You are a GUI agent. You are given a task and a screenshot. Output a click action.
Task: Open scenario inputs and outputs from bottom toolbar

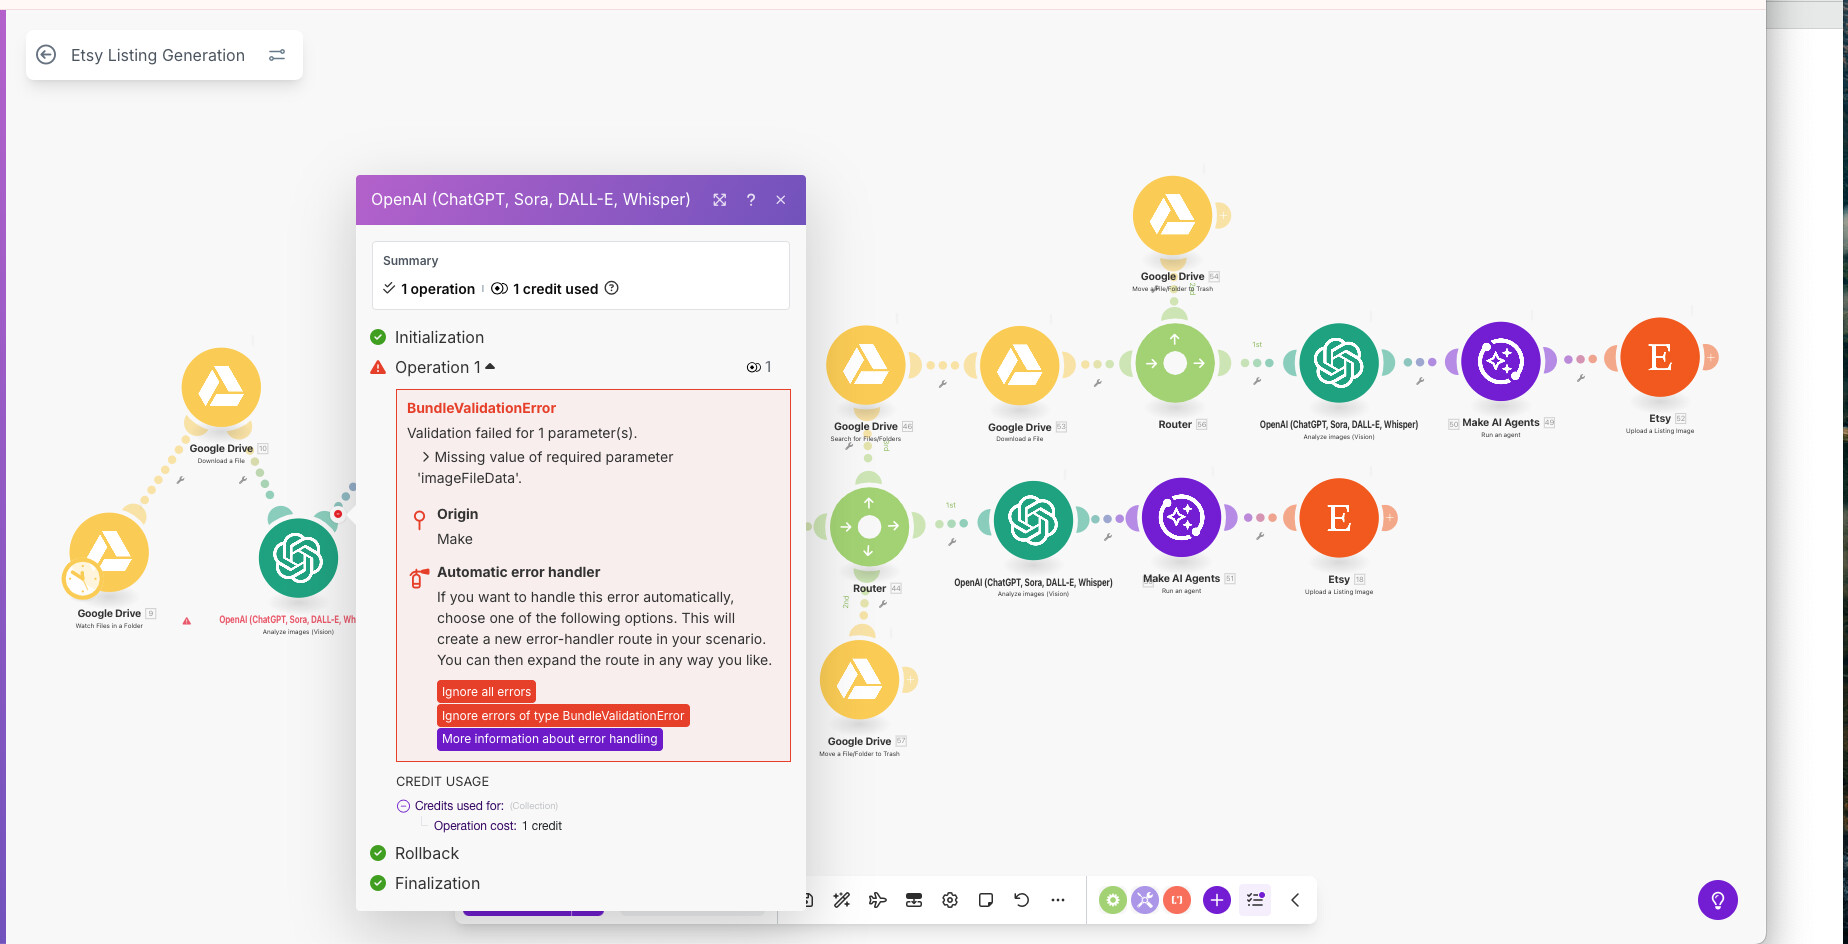914,900
